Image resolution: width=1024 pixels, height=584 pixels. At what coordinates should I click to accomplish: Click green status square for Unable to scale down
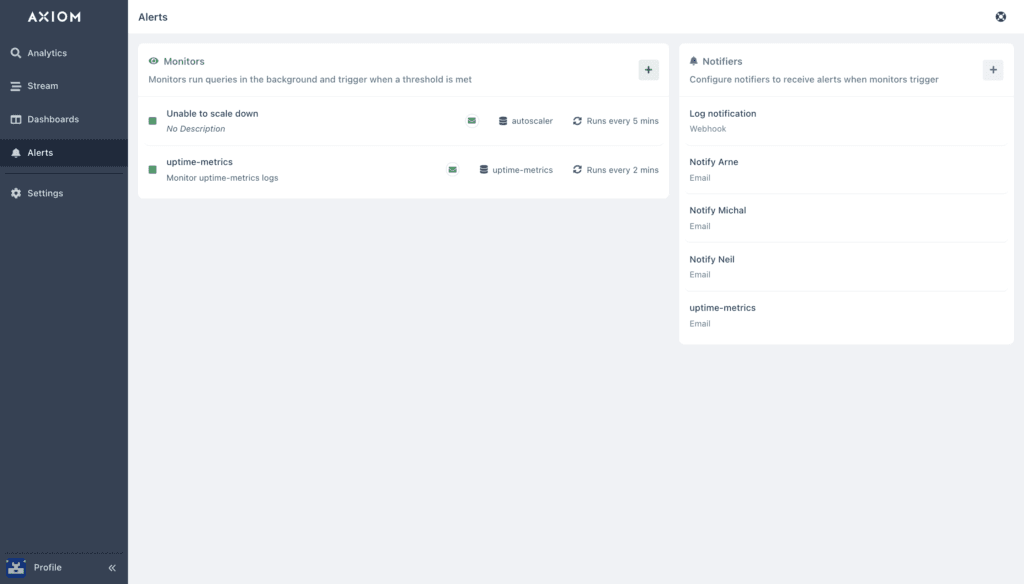(x=153, y=121)
